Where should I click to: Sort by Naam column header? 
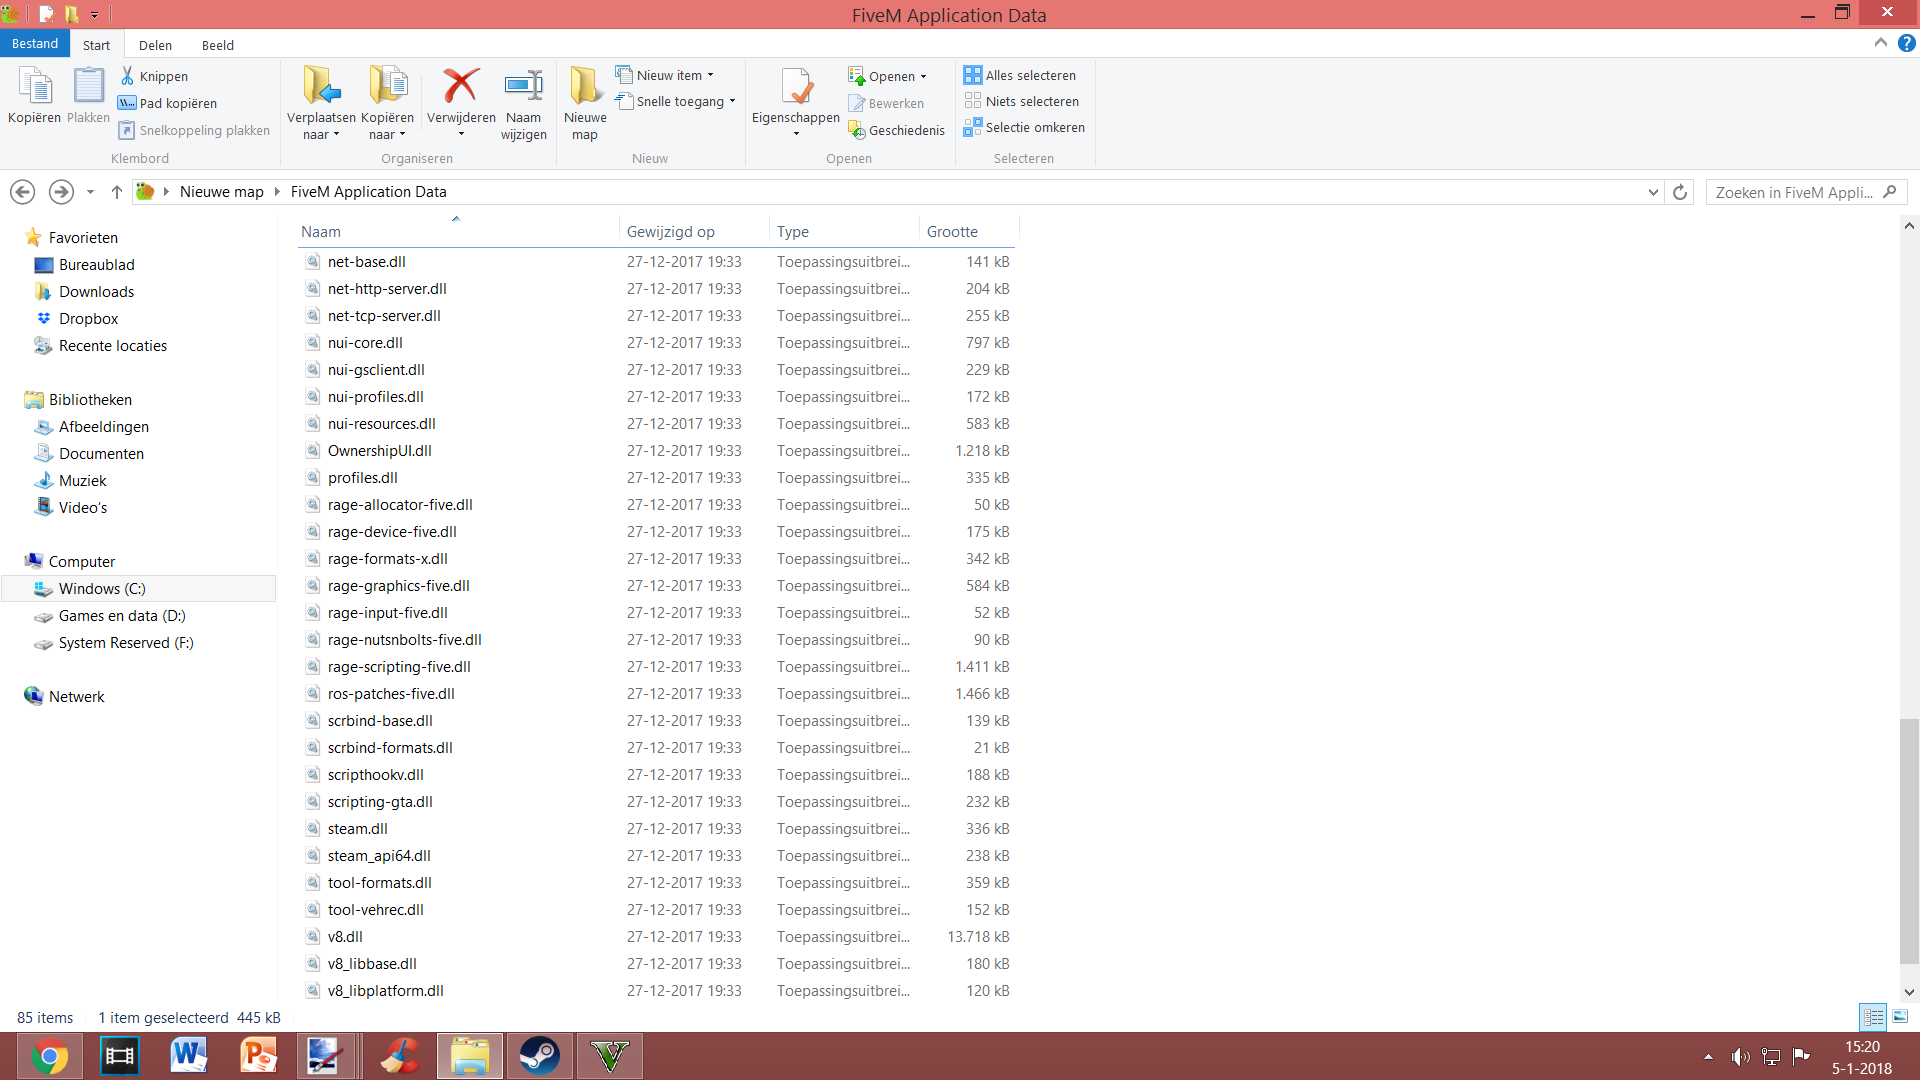point(458,231)
